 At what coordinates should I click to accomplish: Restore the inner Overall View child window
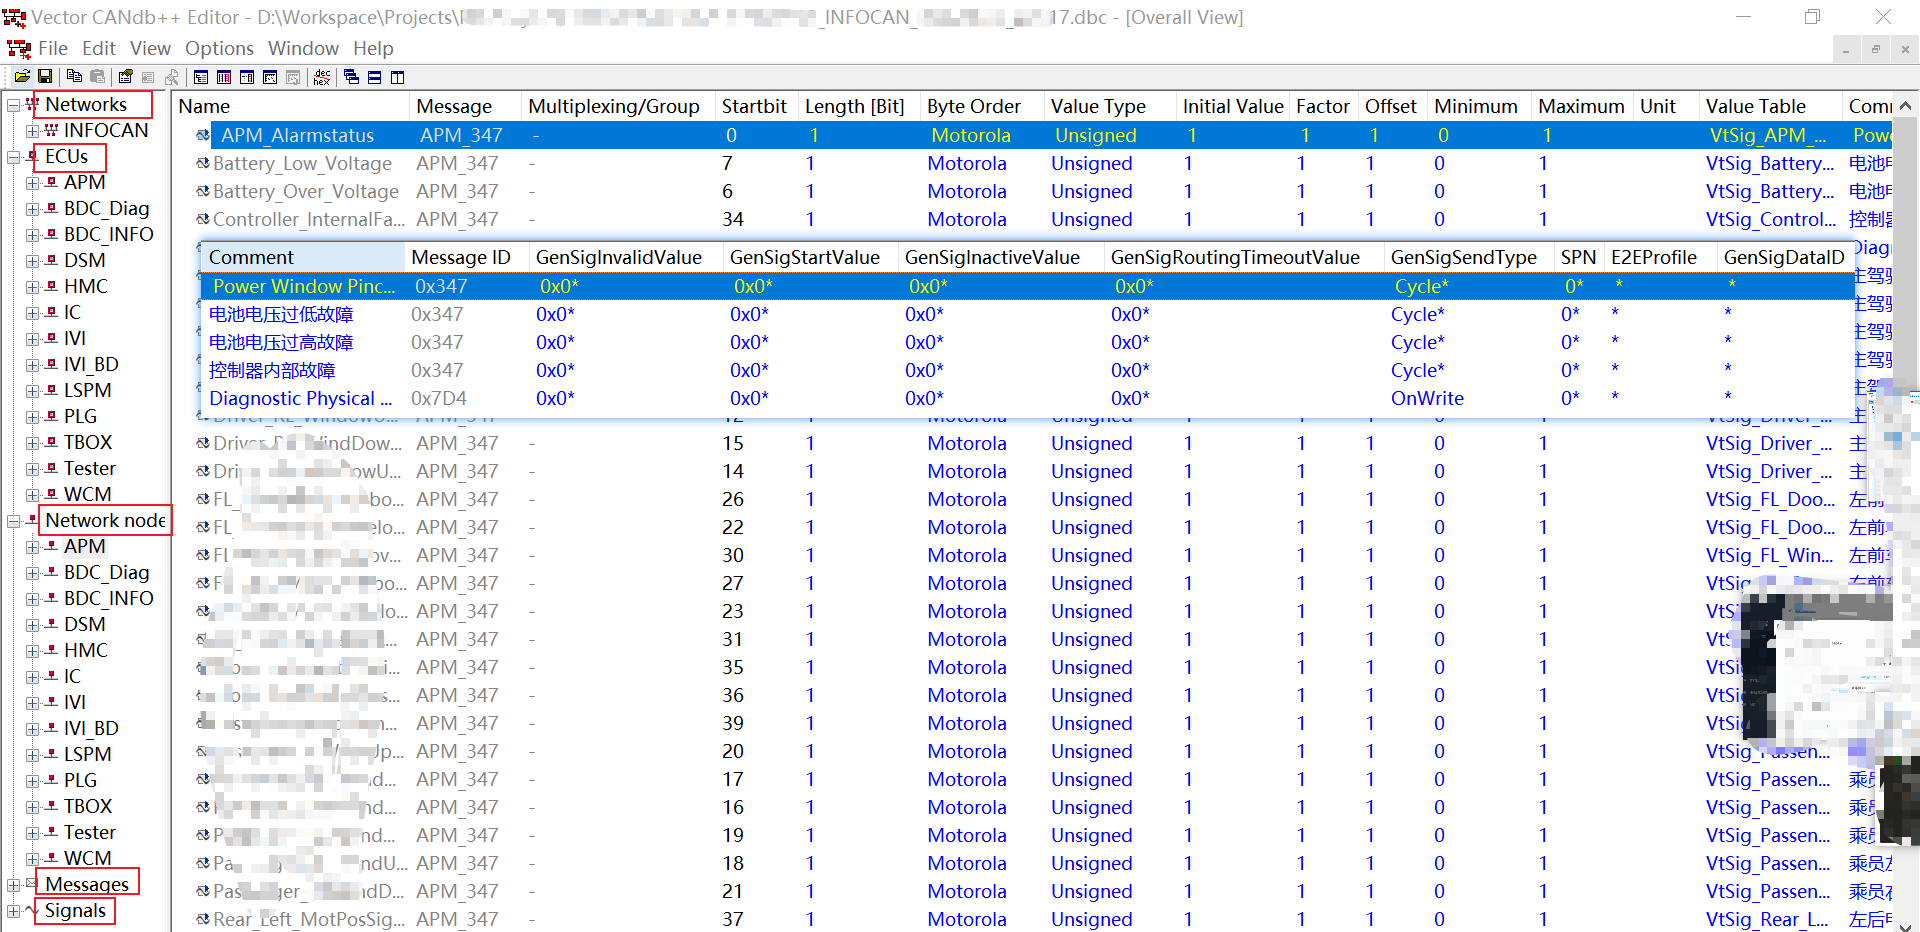pyautogui.click(x=1875, y=49)
